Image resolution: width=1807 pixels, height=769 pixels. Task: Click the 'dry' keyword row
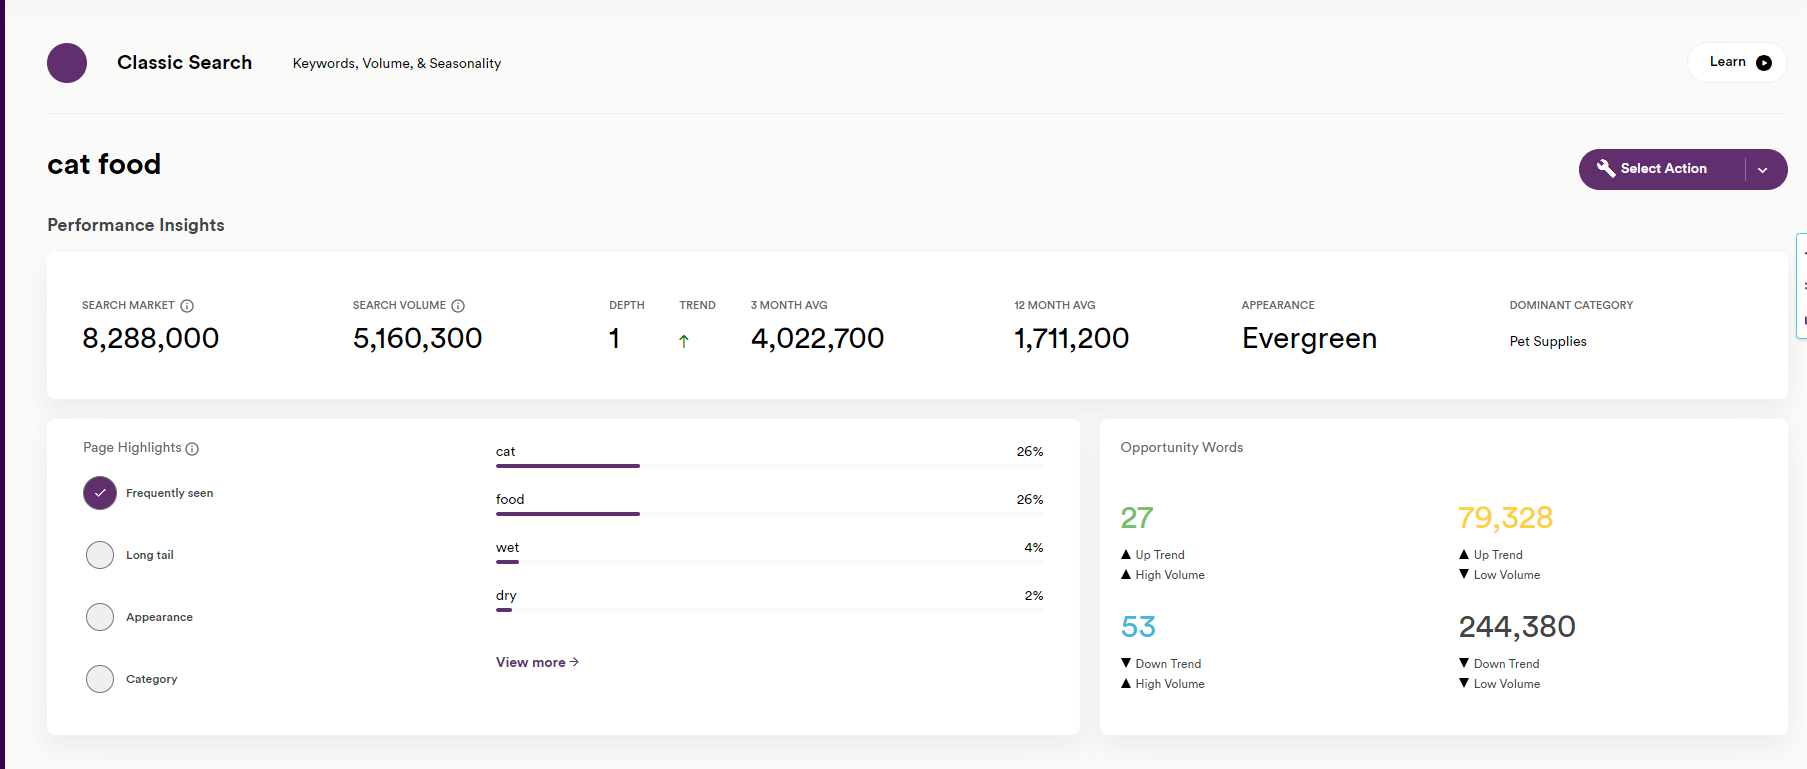pos(769,600)
